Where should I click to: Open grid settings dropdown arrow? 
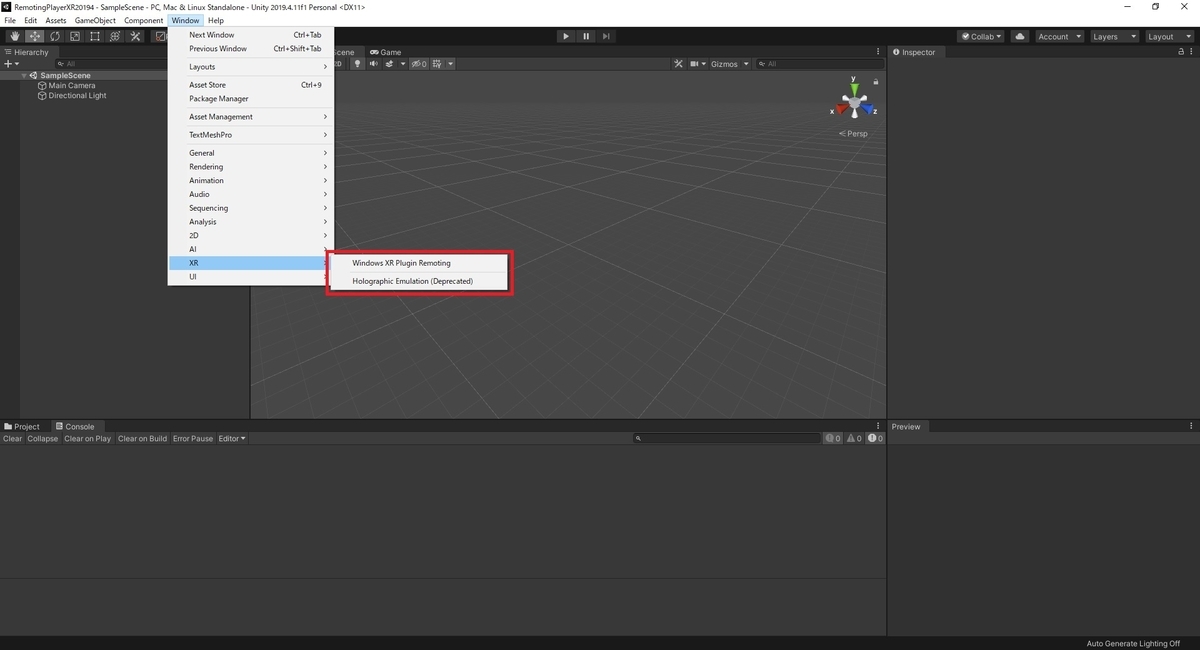(x=450, y=64)
